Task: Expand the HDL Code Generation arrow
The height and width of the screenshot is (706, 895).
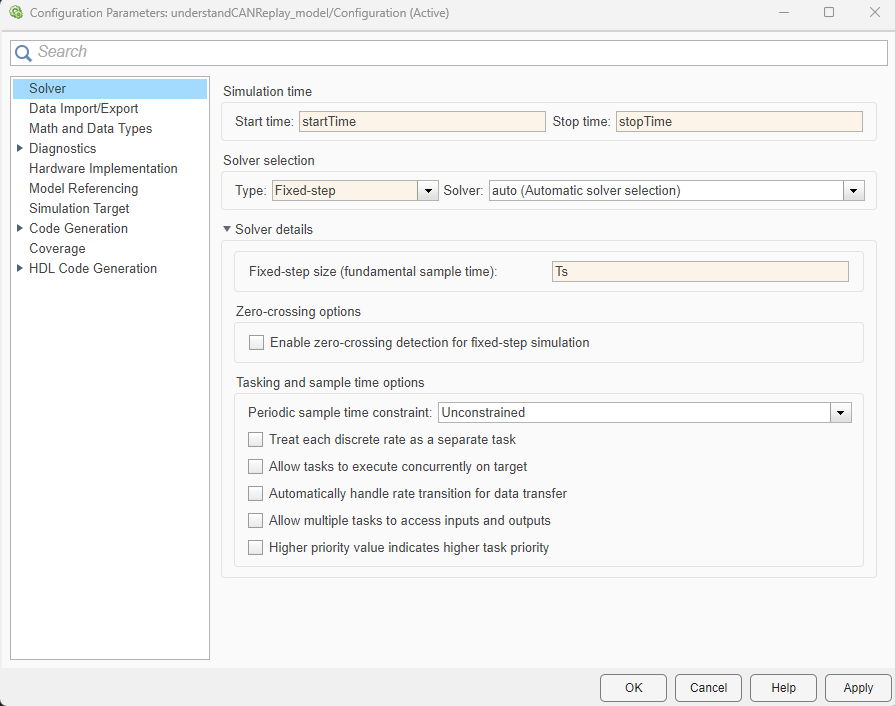Action: point(20,269)
